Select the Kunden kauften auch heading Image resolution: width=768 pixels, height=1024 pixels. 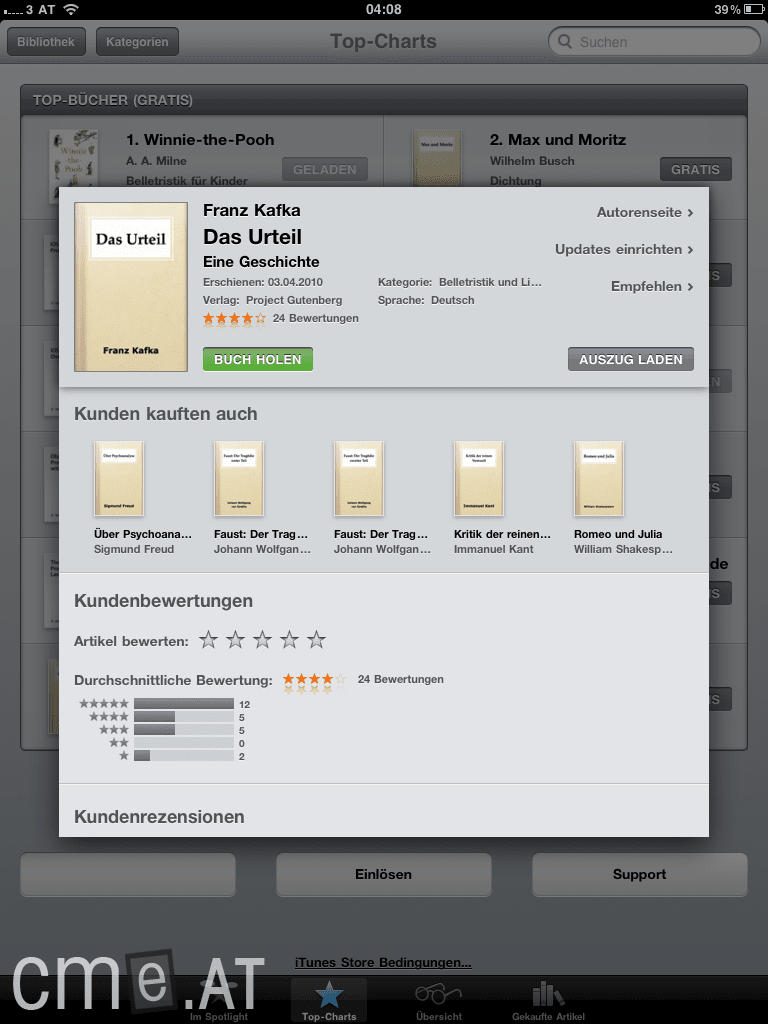click(x=166, y=414)
